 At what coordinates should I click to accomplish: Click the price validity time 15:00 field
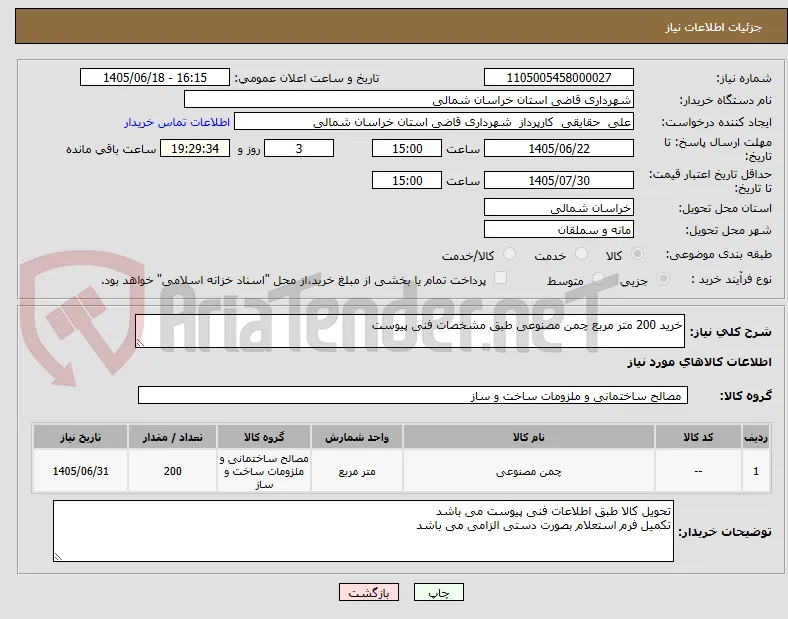click(407, 180)
